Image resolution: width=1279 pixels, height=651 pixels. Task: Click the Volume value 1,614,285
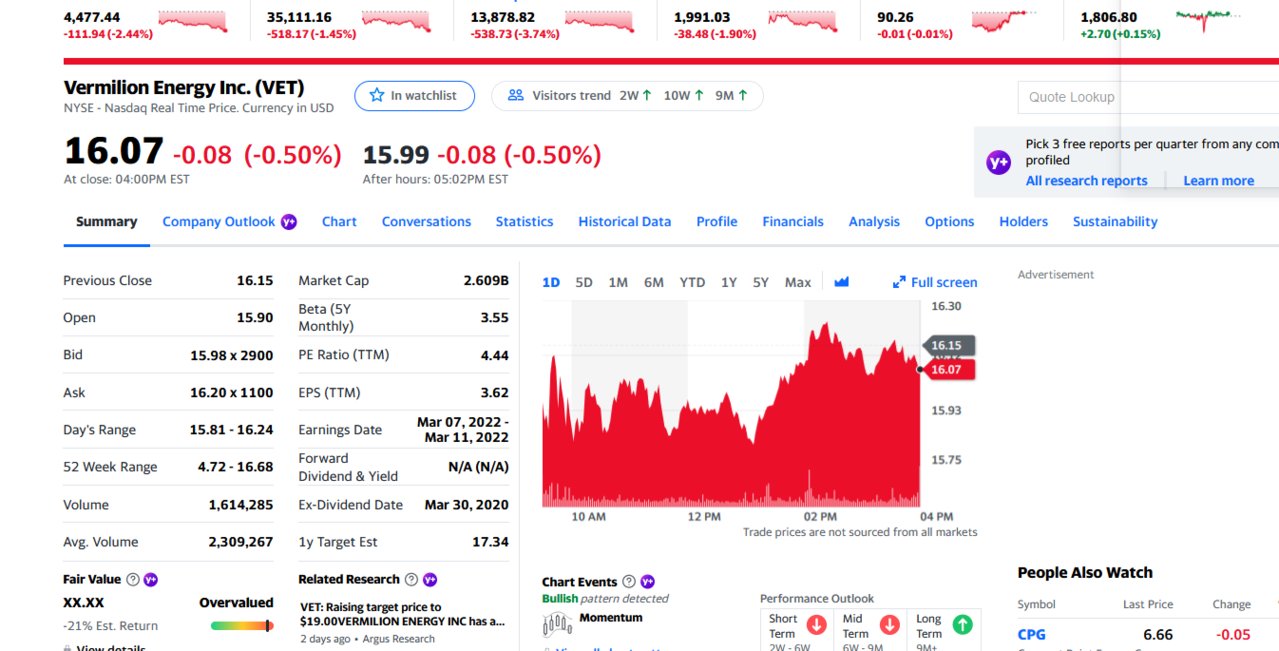pyautogui.click(x=241, y=505)
